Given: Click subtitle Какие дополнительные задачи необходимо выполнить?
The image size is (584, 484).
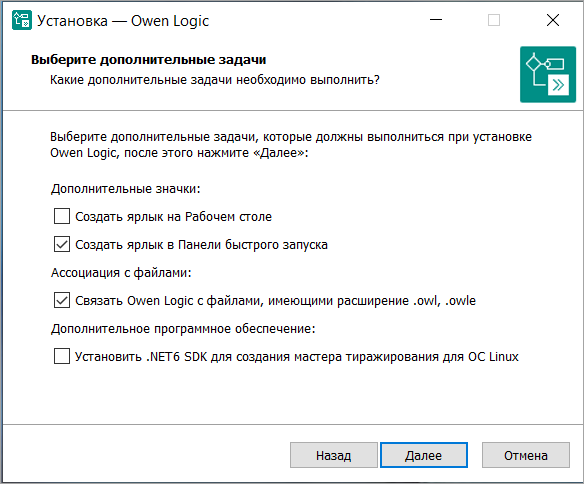Looking at the screenshot, I should click(215, 80).
